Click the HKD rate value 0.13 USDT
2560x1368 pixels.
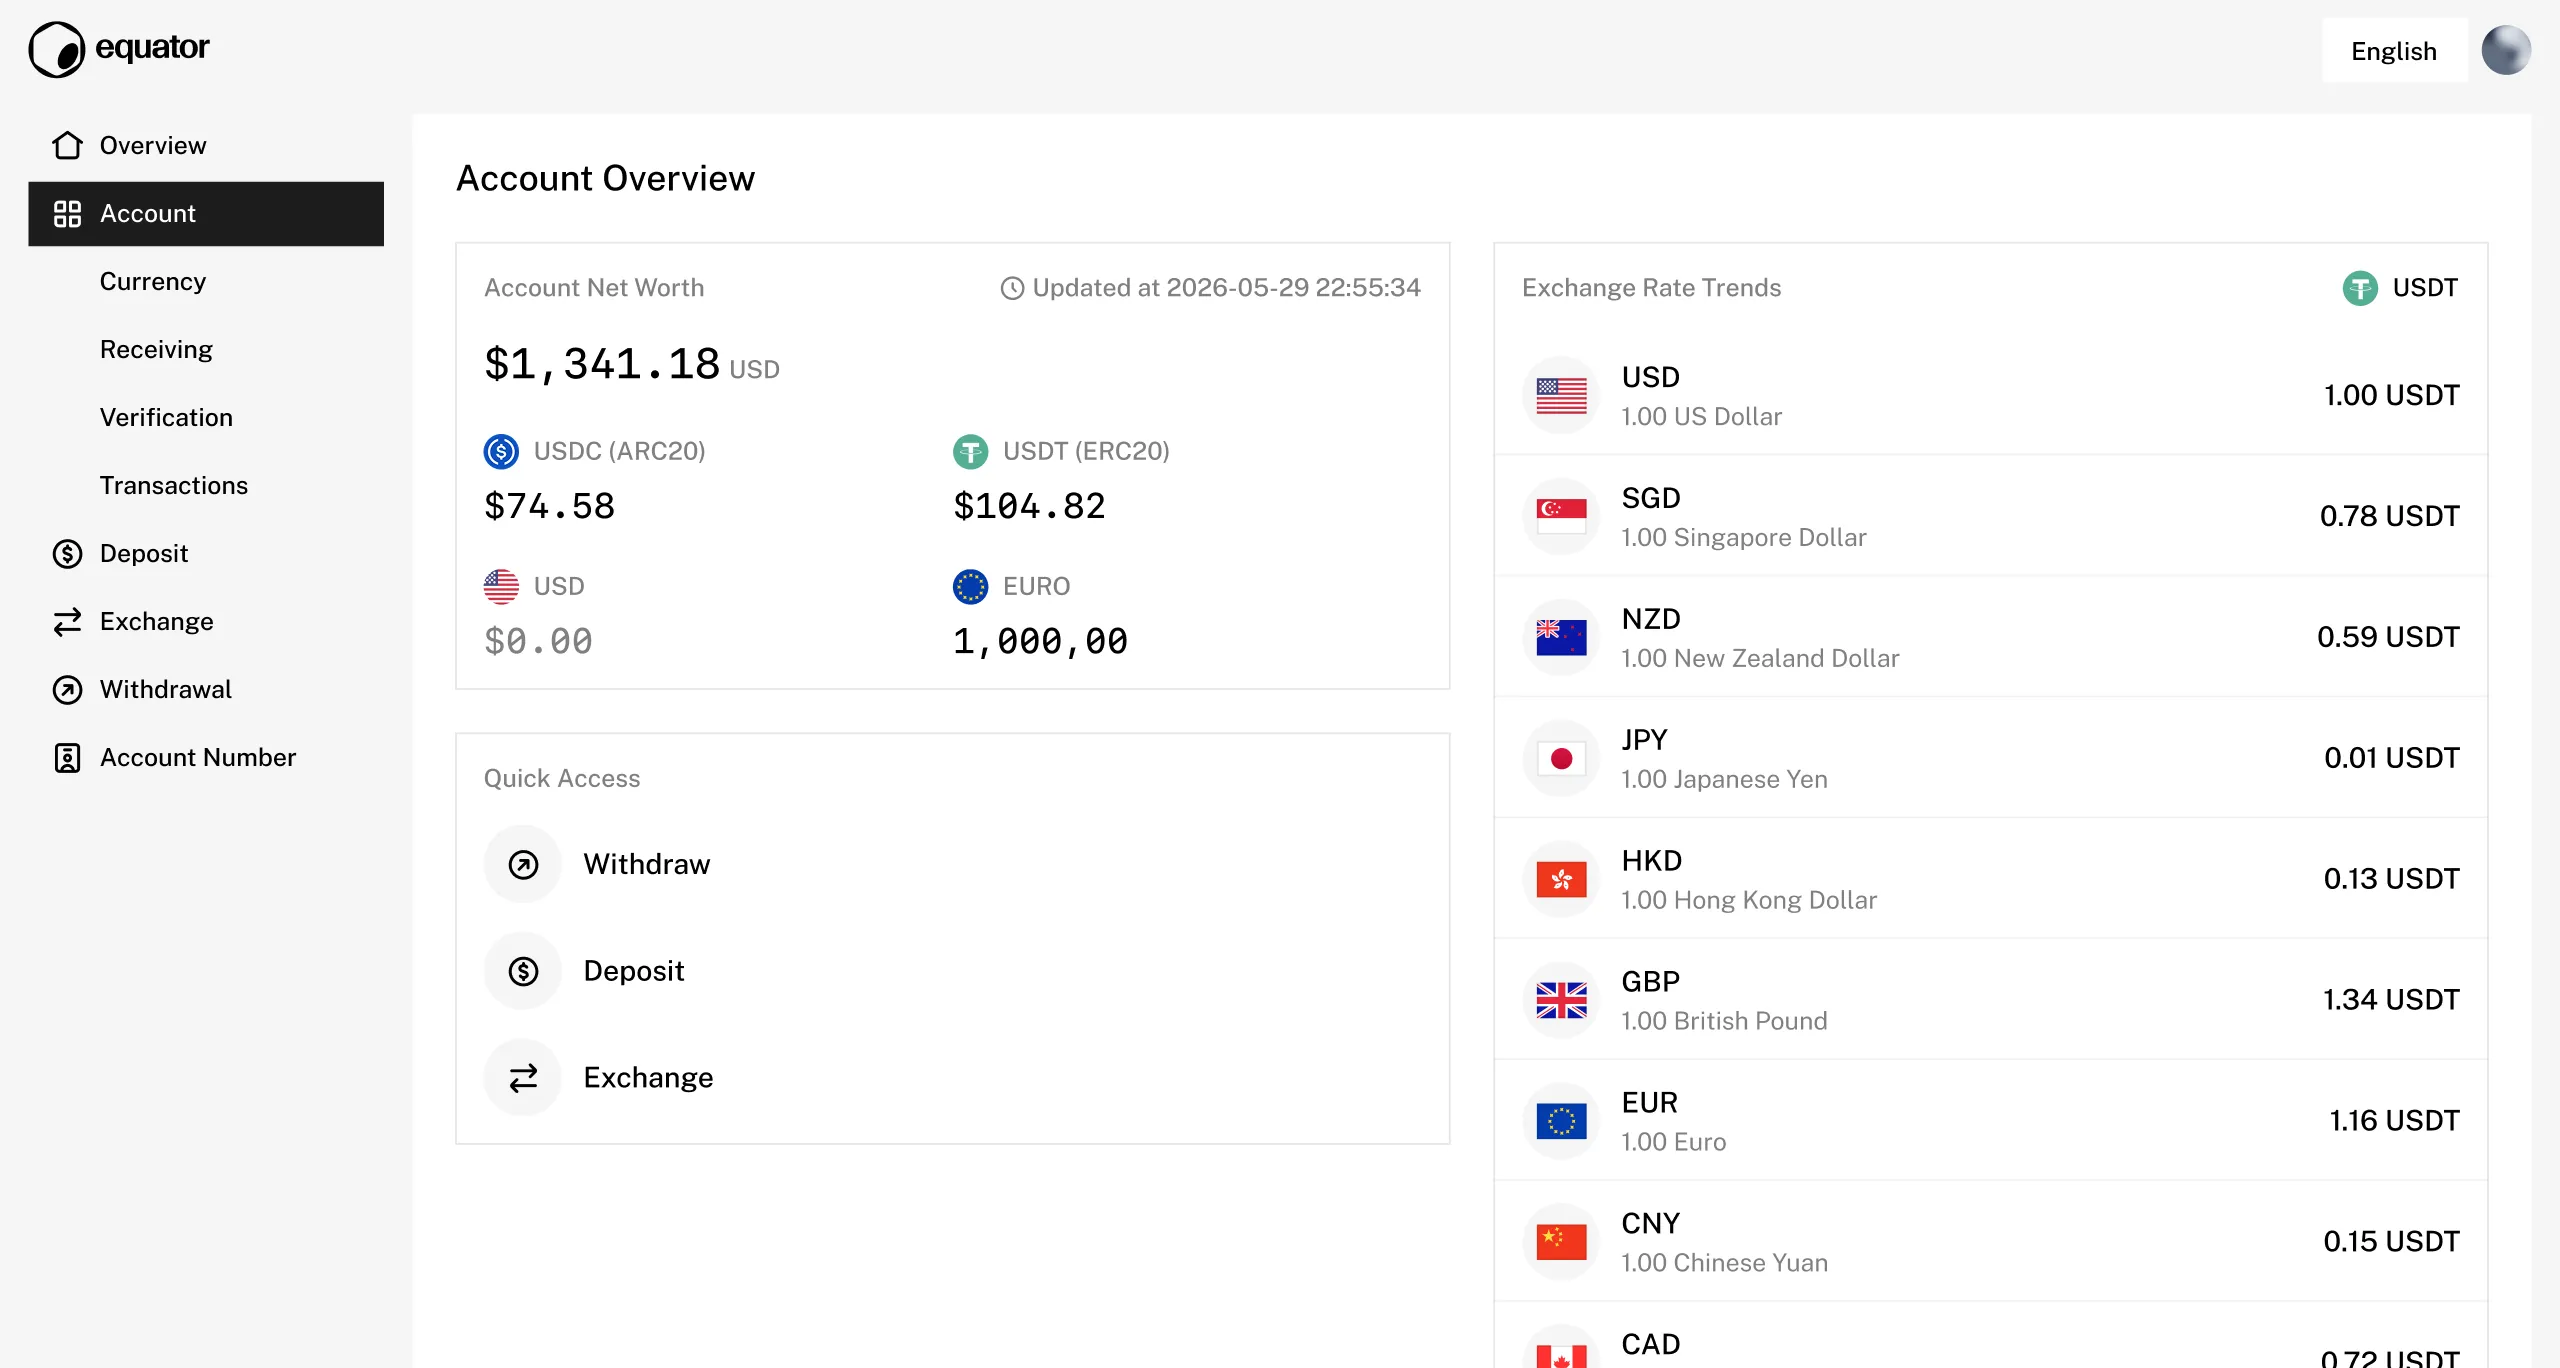coord(2391,879)
